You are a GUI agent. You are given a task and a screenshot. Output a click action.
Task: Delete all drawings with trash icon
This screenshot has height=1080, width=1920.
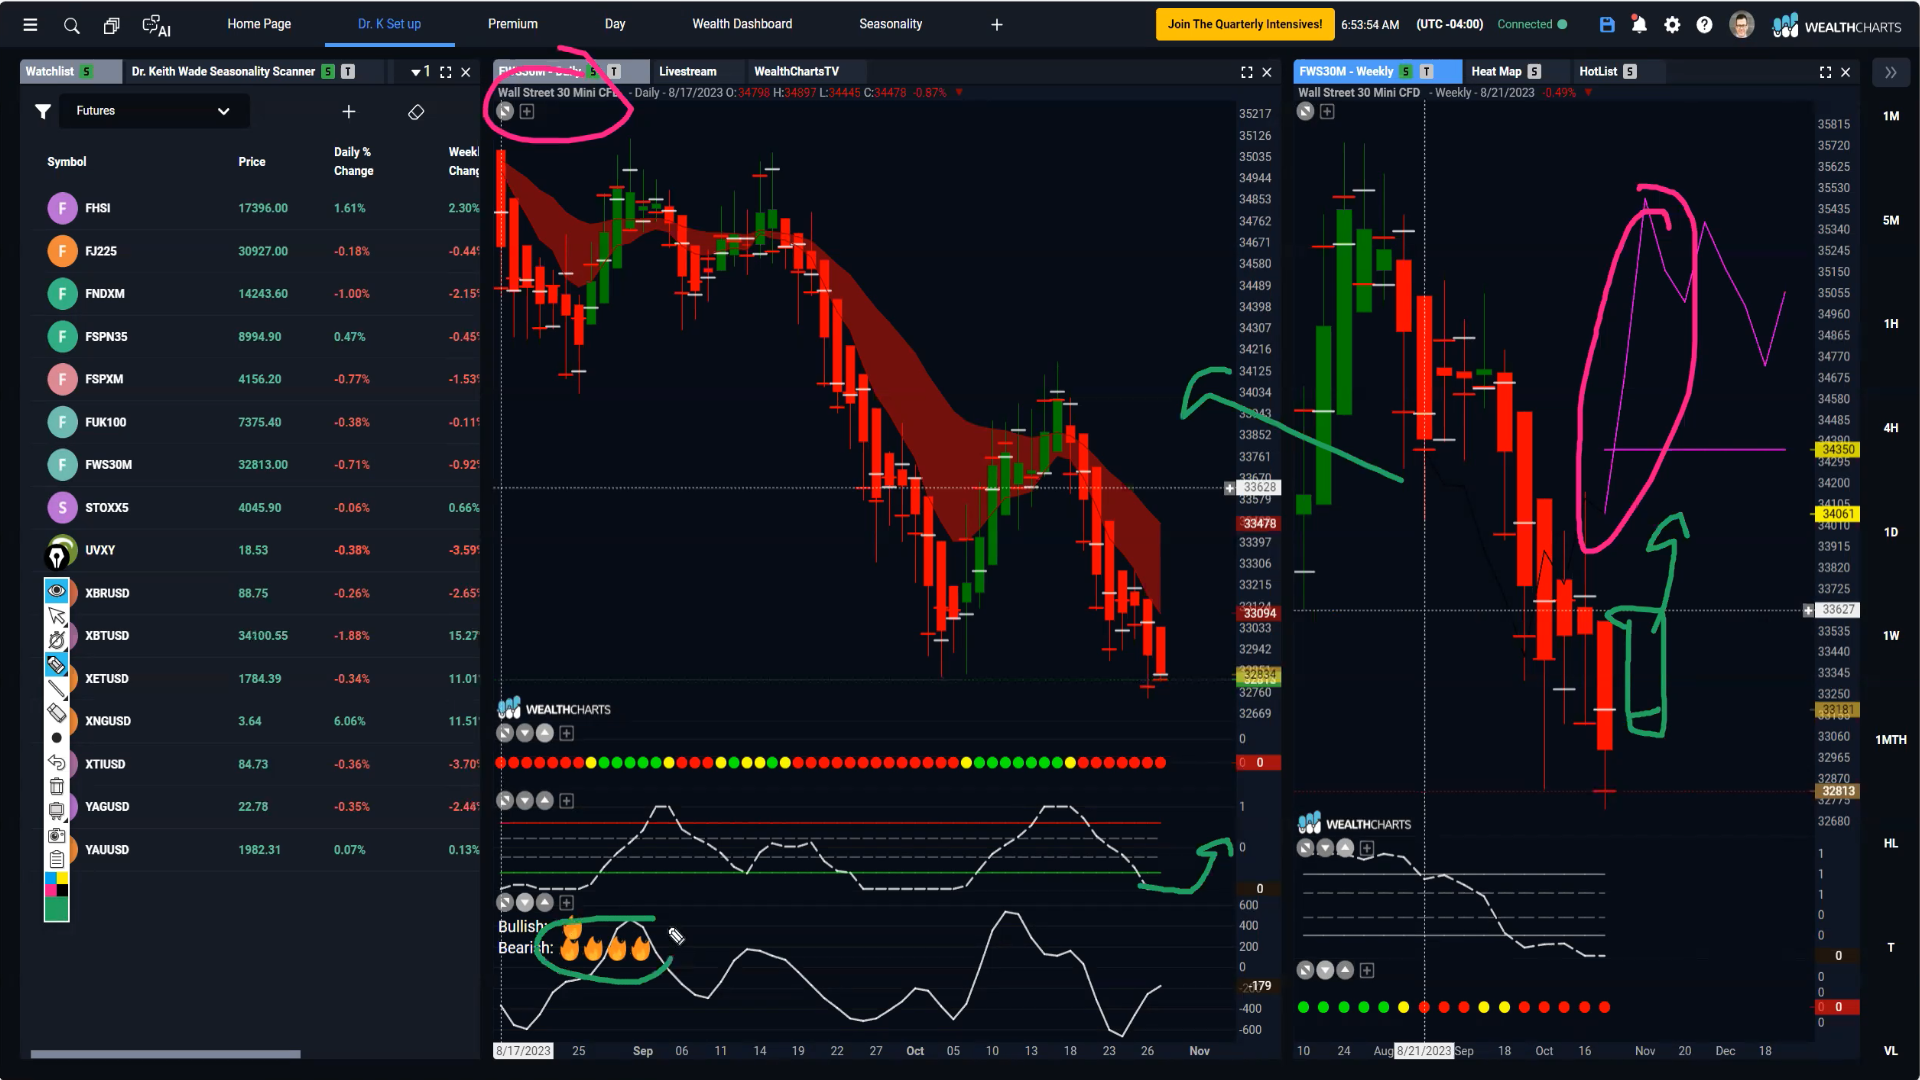point(57,786)
